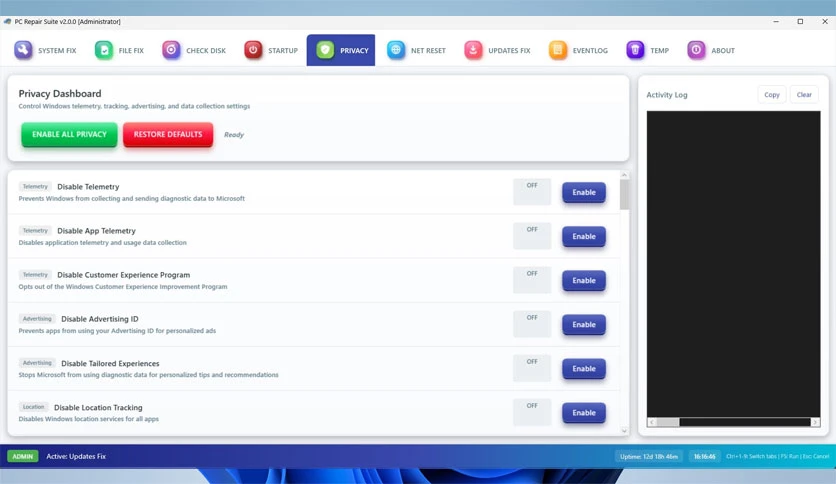Viewport: 836px width, 484px height.
Task: Click 'Active: Updates Fix' status text
Action: click(76, 456)
